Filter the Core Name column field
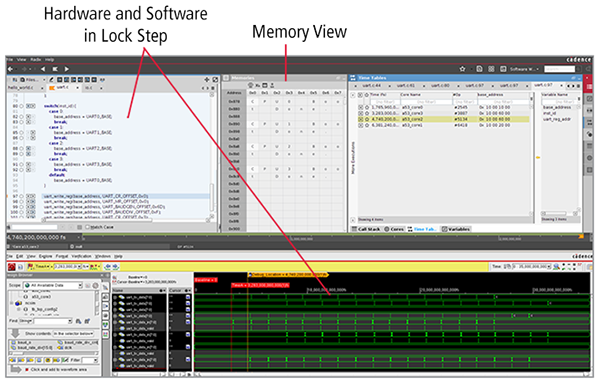 (x=426, y=102)
